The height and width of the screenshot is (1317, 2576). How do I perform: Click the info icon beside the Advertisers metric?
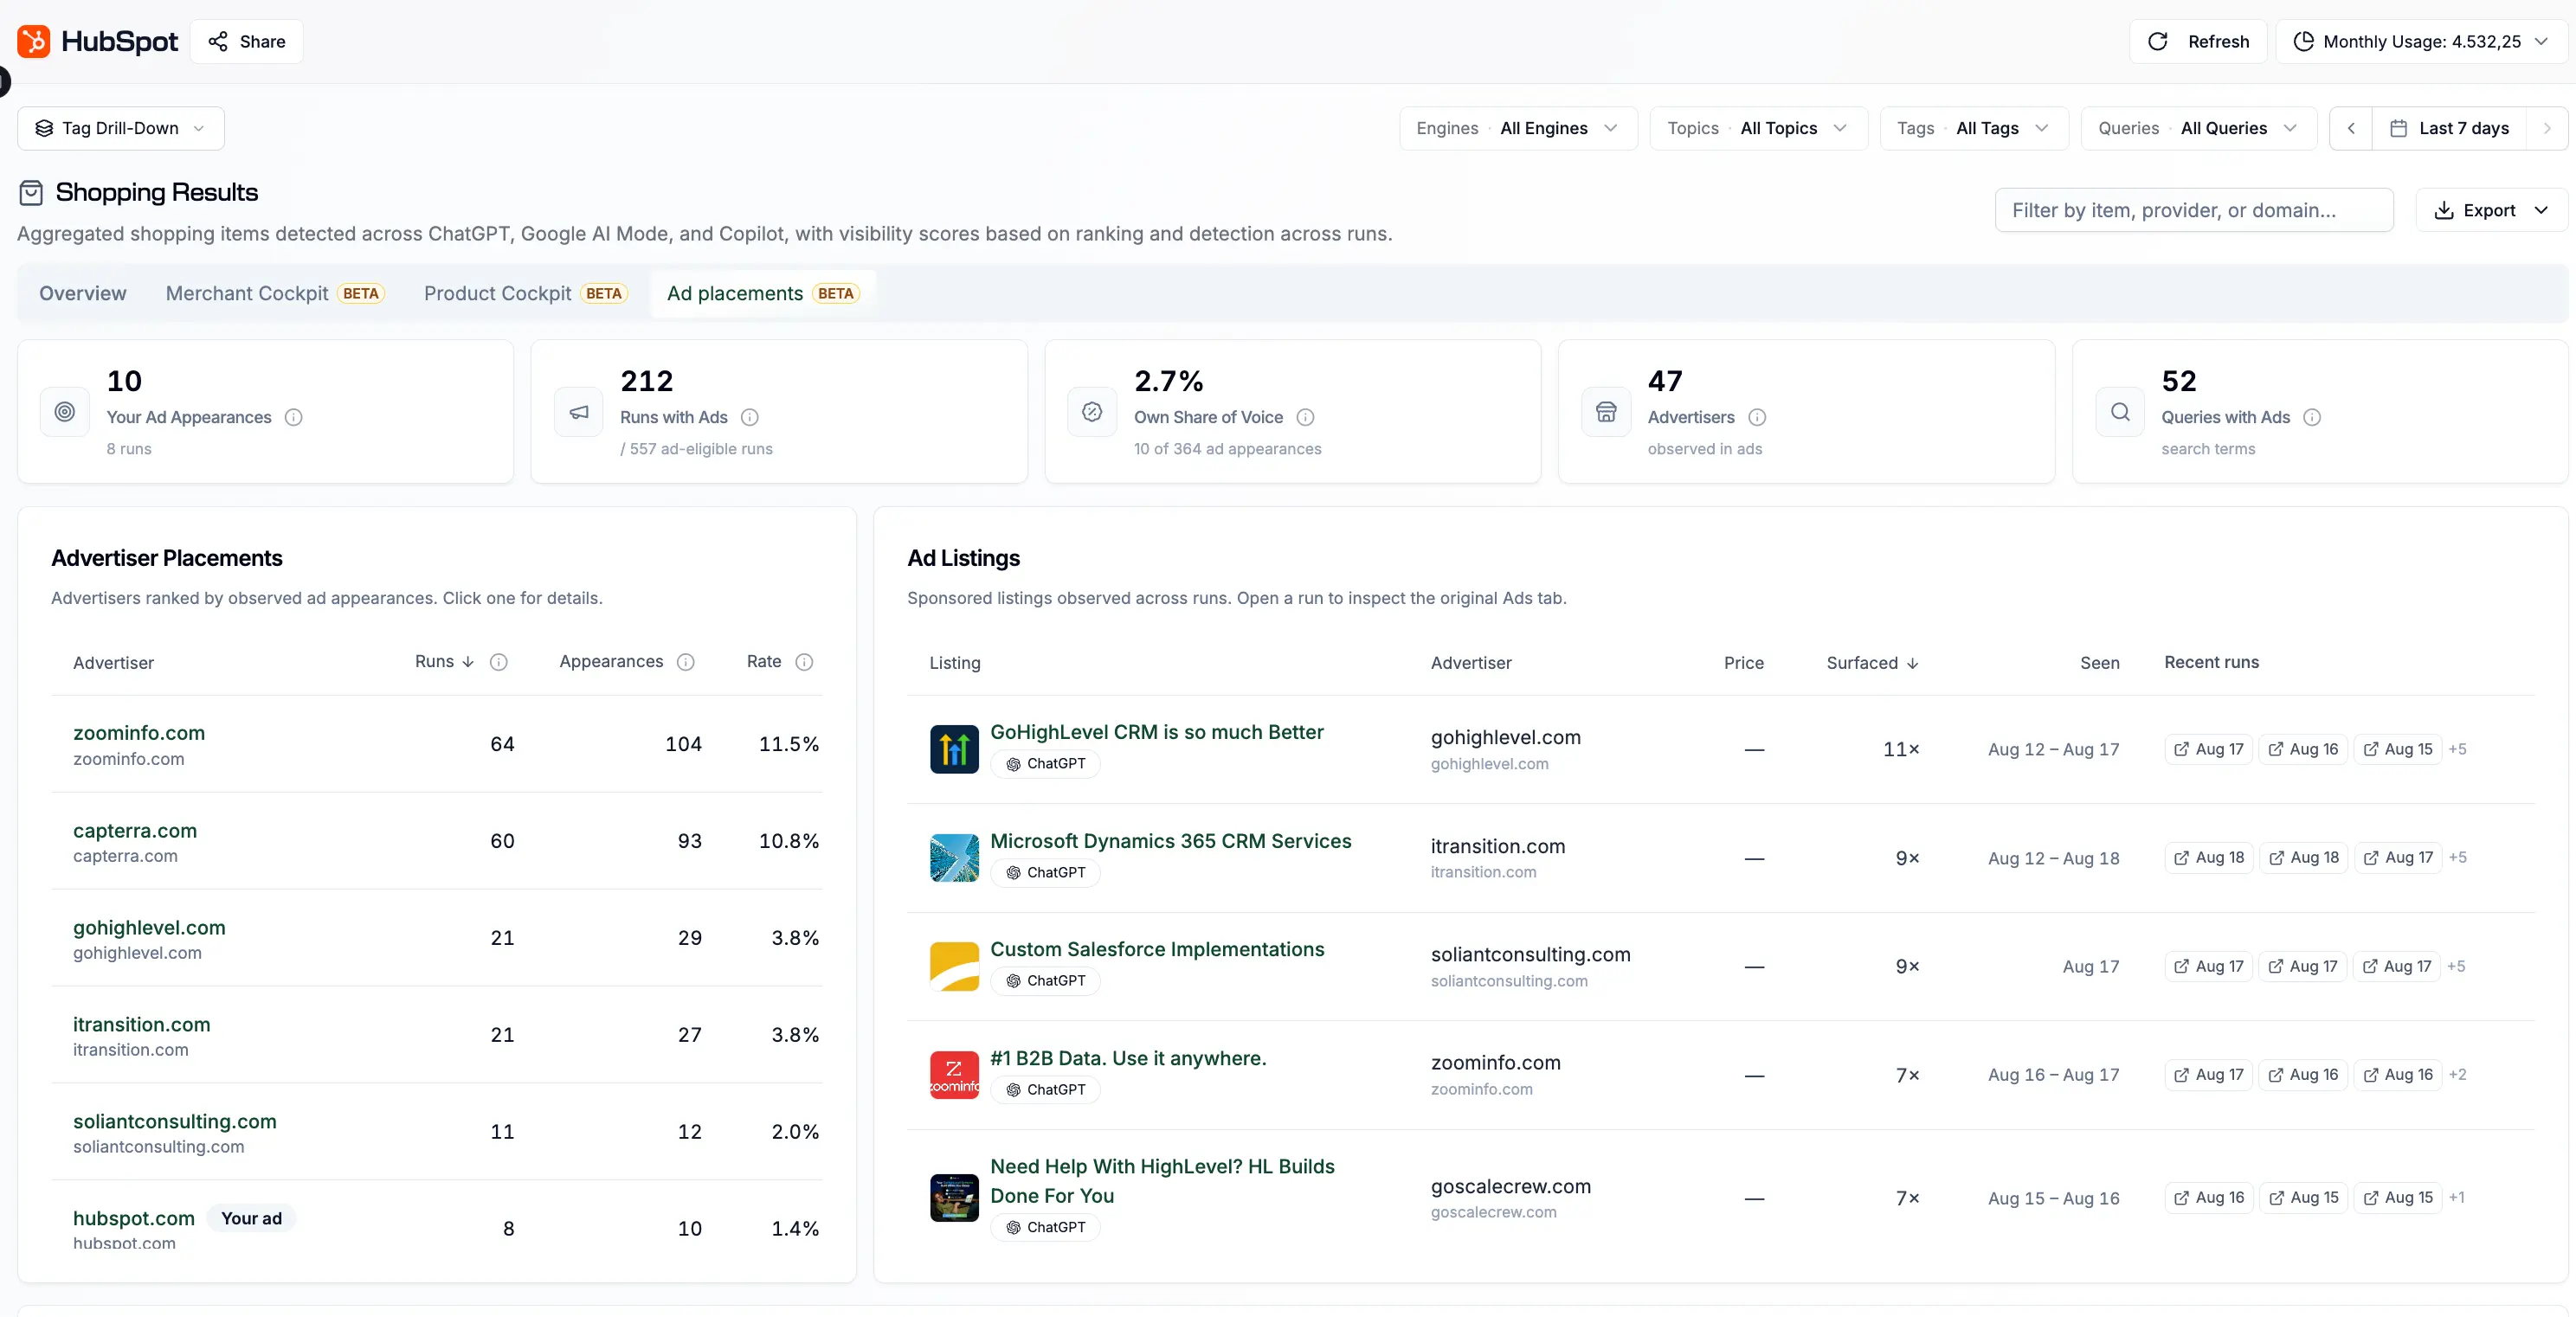(1757, 417)
